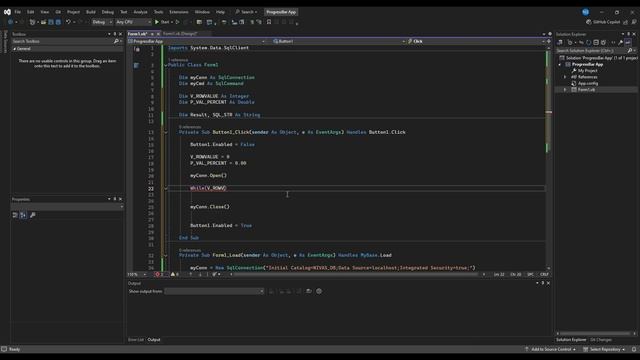Click the Output panel toggle word wrap icon

coord(309,291)
